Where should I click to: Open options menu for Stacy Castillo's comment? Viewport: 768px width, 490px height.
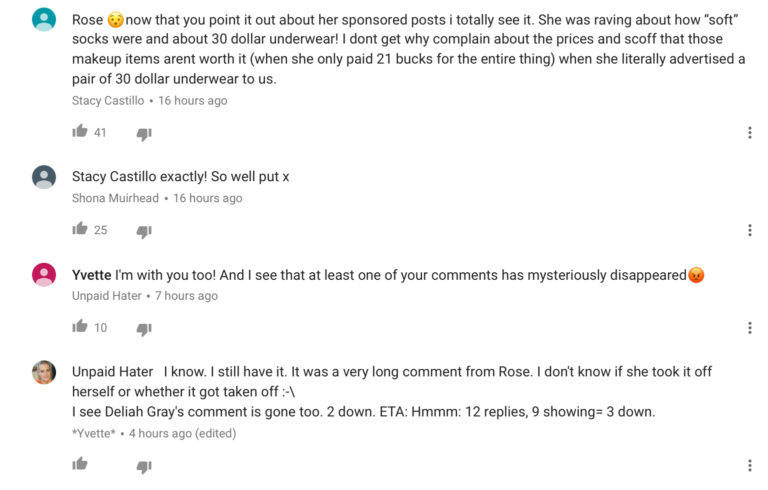(x=749, y=133)
